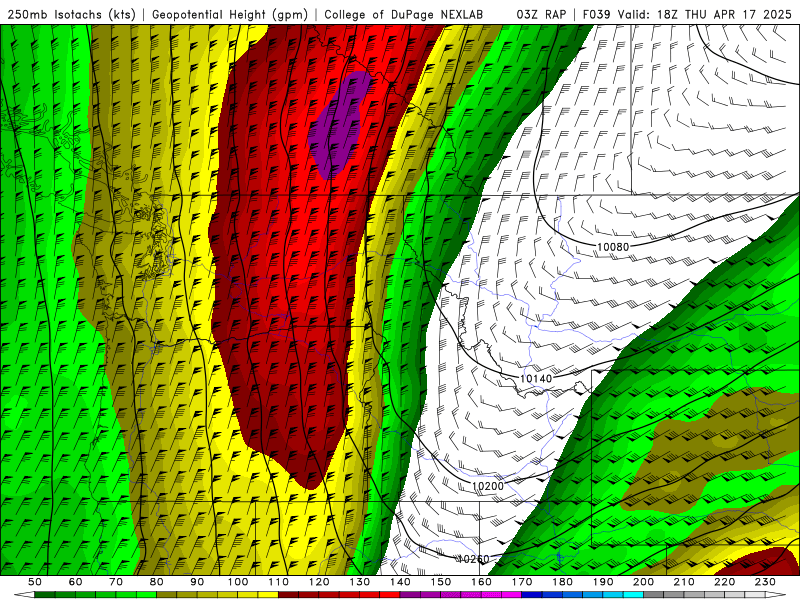The width and height of the screenshot is (800, 600).
Task: Click the colorbar value 110
Action: coord(278,582)
